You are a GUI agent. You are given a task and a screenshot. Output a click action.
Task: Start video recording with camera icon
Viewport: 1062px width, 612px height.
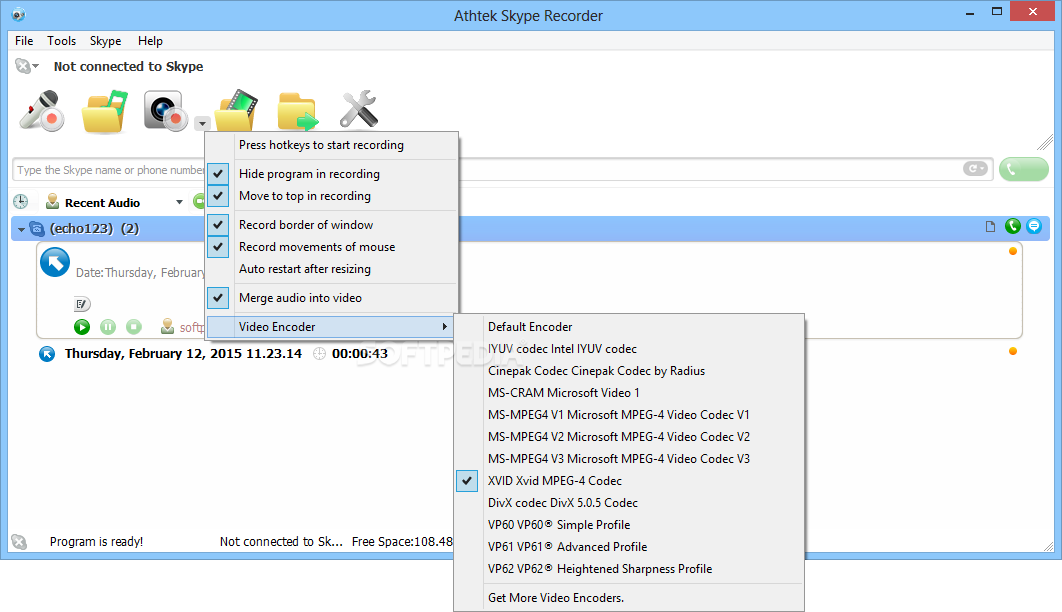click(165, 110)
